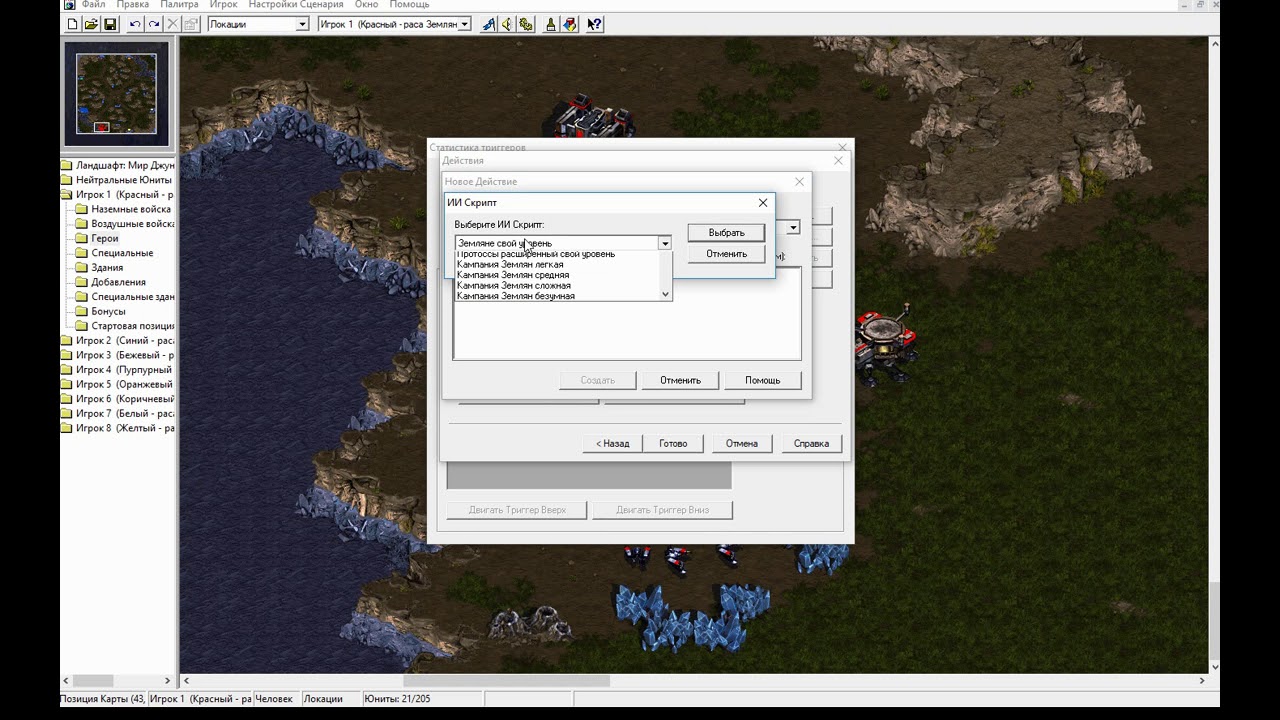This screenshot has width=1280, height=720.
Task: Click folder icon beside Наземные войска
Action: pyautogui.click(x=82, y=209)
